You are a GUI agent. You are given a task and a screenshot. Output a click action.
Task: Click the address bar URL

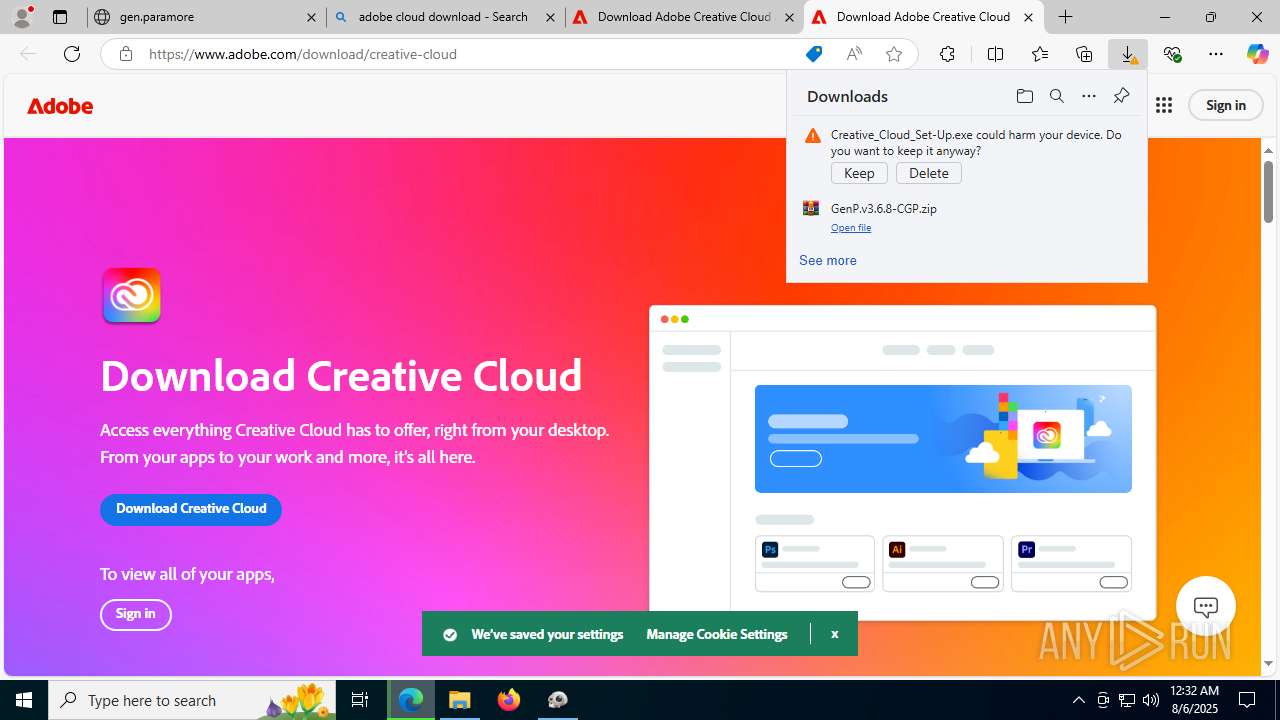(303, 54)
